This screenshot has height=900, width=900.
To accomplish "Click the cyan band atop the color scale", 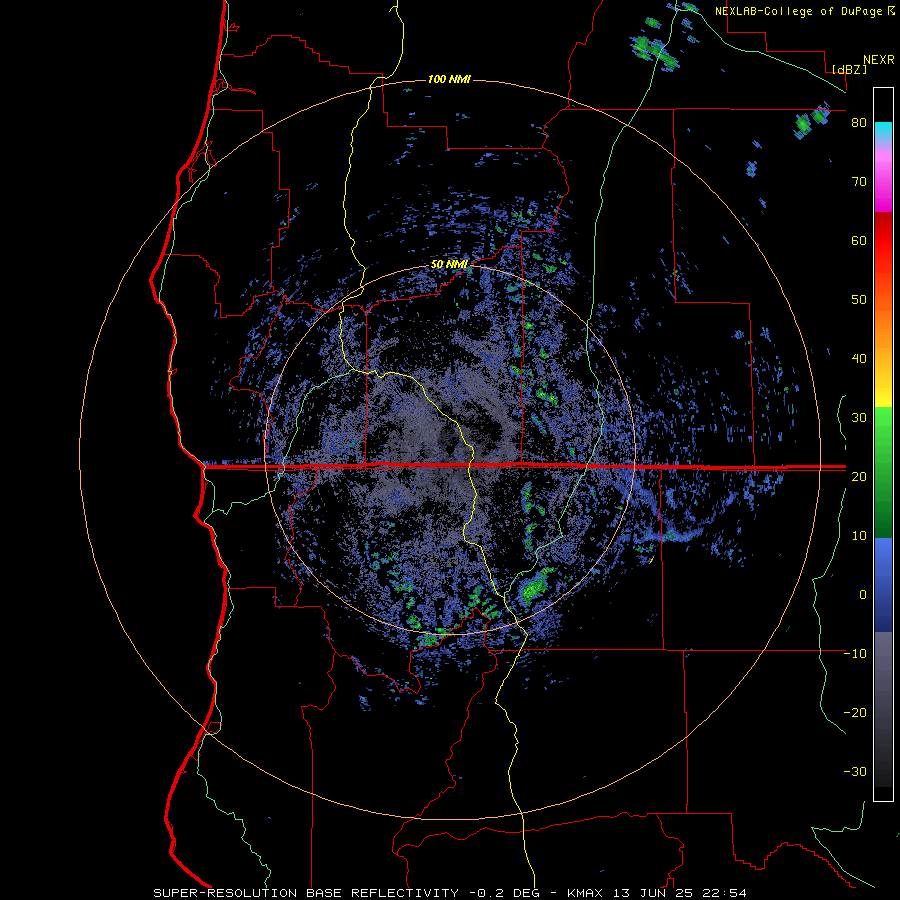I will [x=883, y=130].
